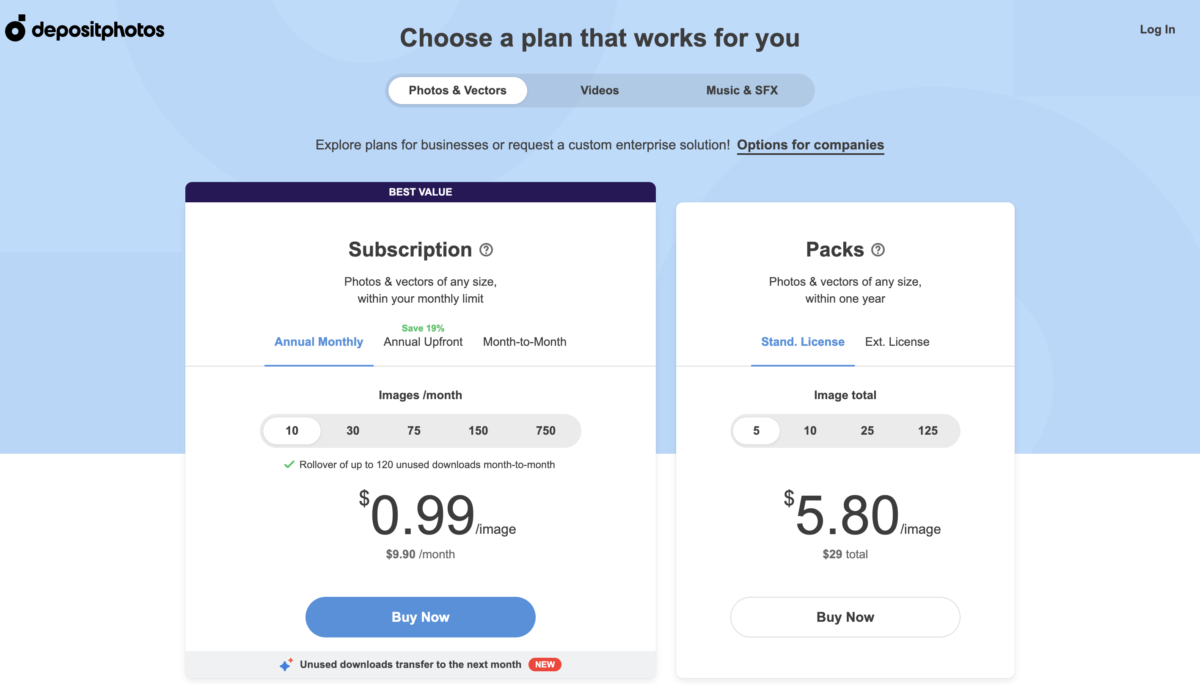Click the NEW badge on transfer notice
The image size is (1200, 684).
pyautogui.click(x=545, y=664)
